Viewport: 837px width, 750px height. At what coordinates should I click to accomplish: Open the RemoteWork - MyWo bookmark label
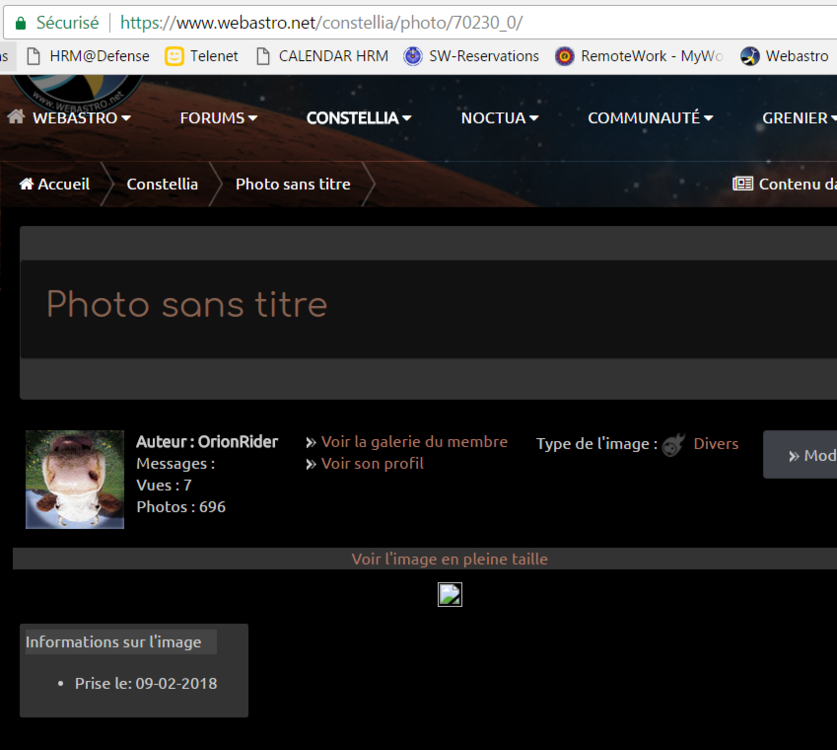(x=652, y=56)
